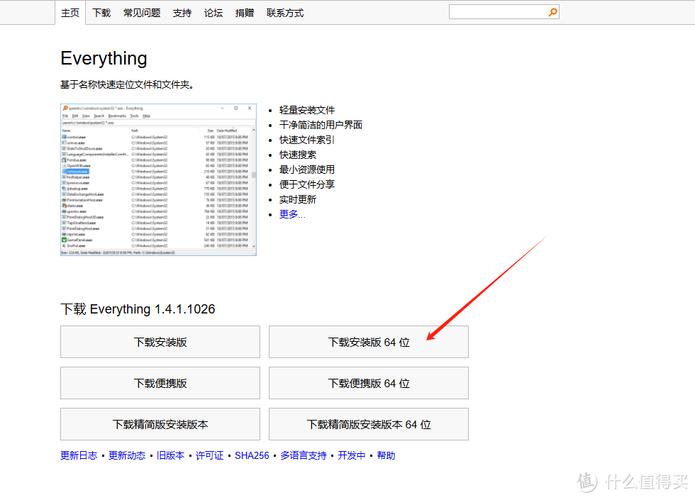Open the 捐赠 donate page
Screen dimensions: 695x500
click(244, 13)
